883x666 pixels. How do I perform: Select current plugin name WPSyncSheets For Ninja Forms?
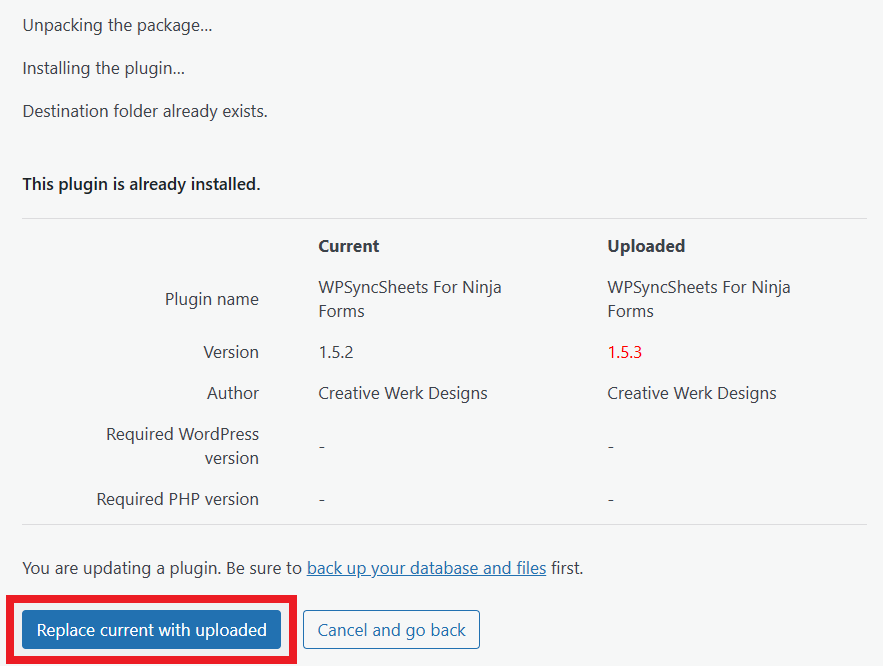click(x=409, y=299)
